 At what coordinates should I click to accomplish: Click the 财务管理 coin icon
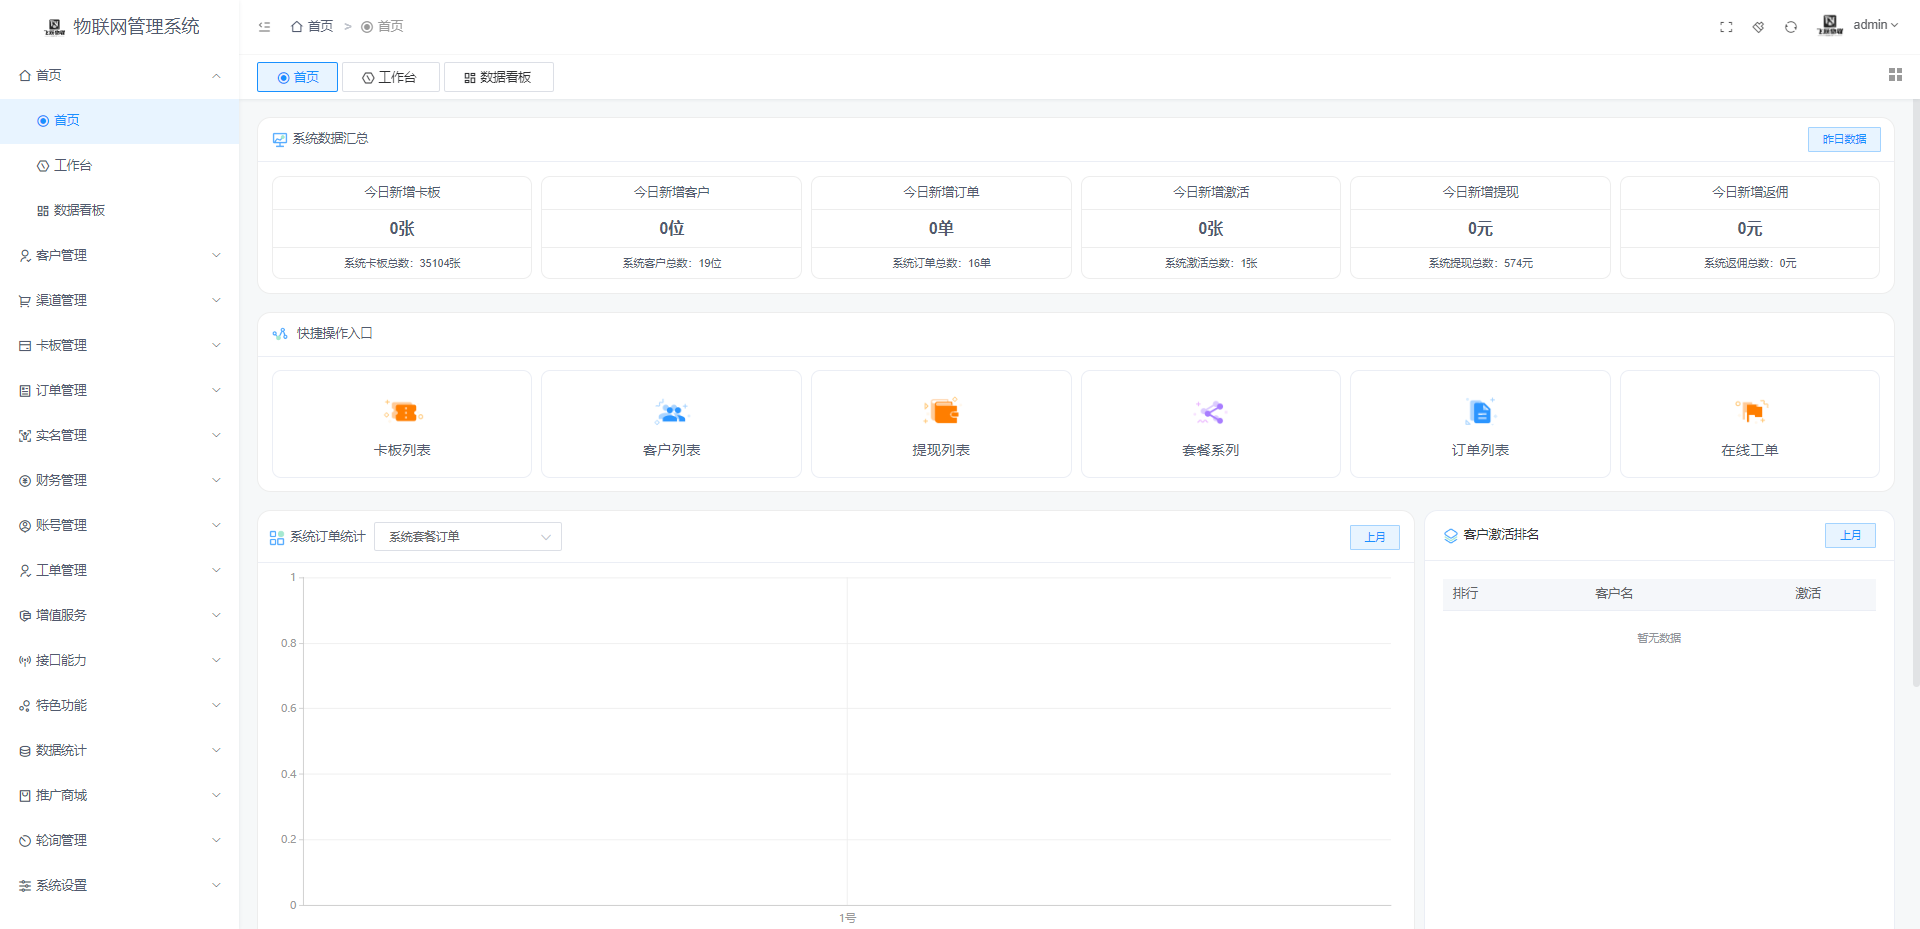25,481
